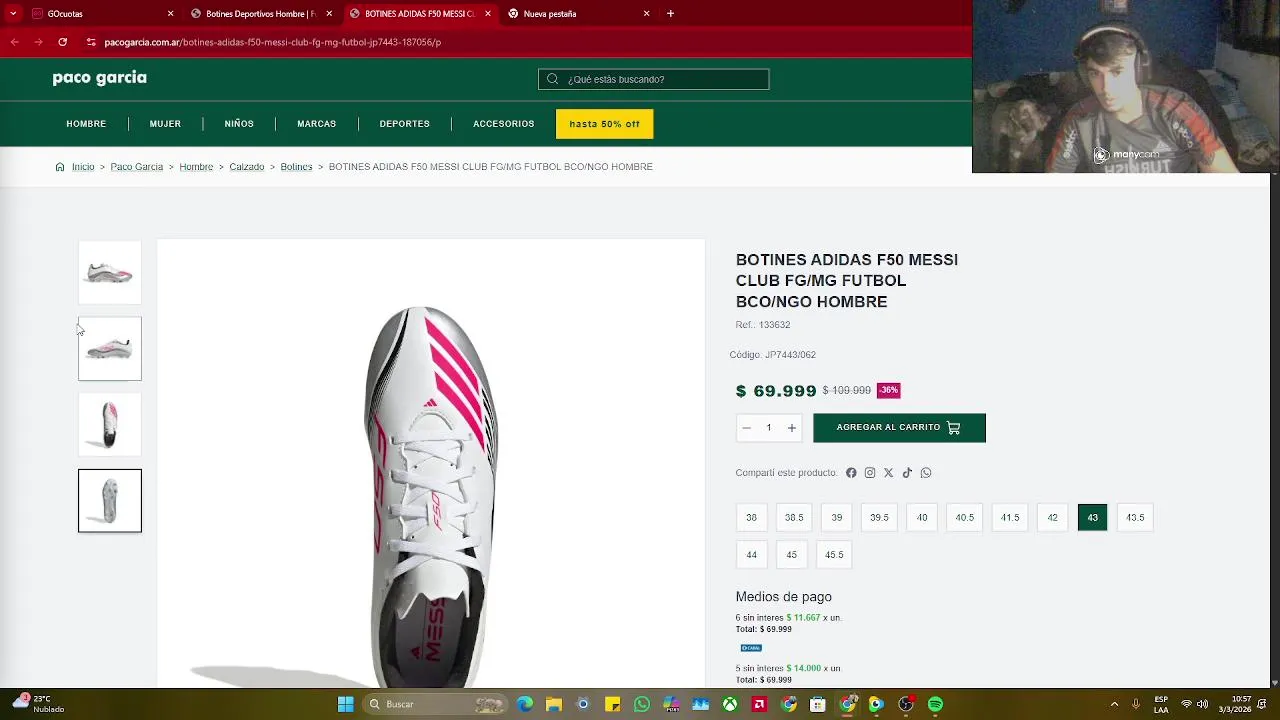
Task: Show second product thumbnail image
Action: (110, 348)
